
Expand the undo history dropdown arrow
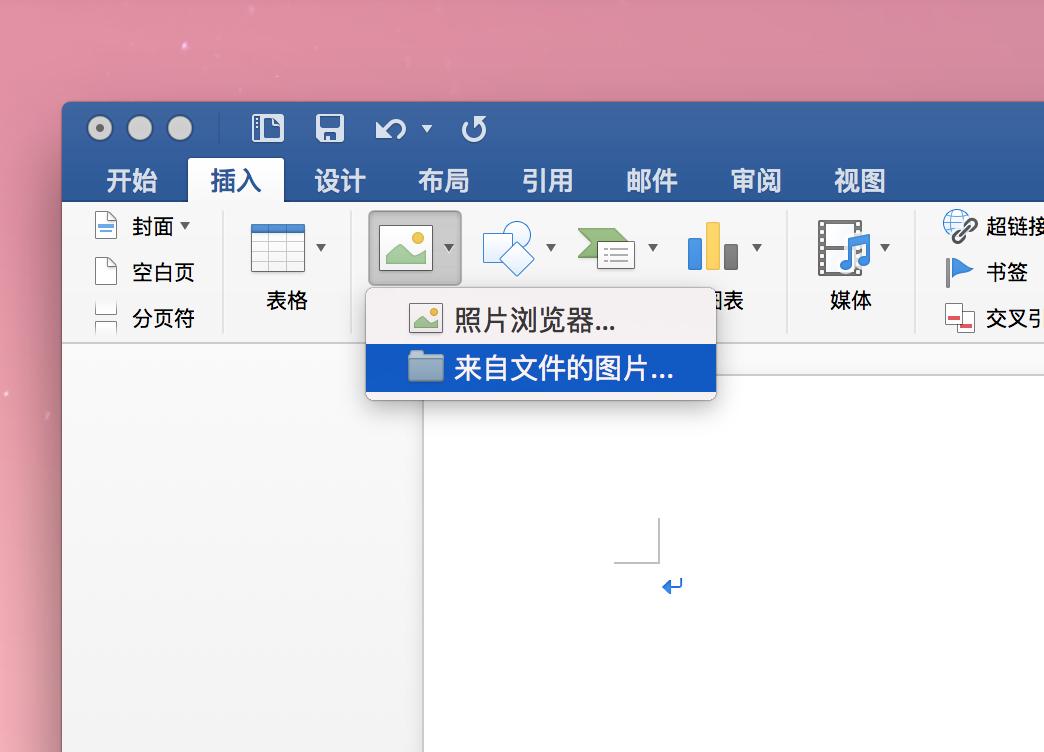[x=427, y=129]
